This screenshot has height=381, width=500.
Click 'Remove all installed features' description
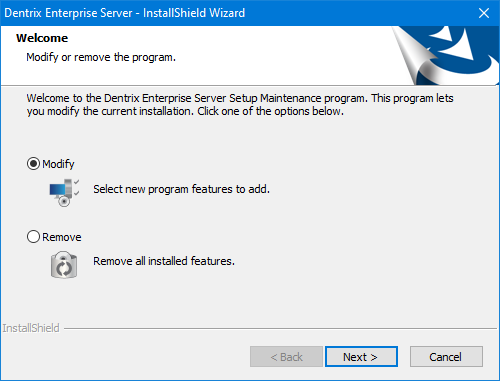(164, 261)
